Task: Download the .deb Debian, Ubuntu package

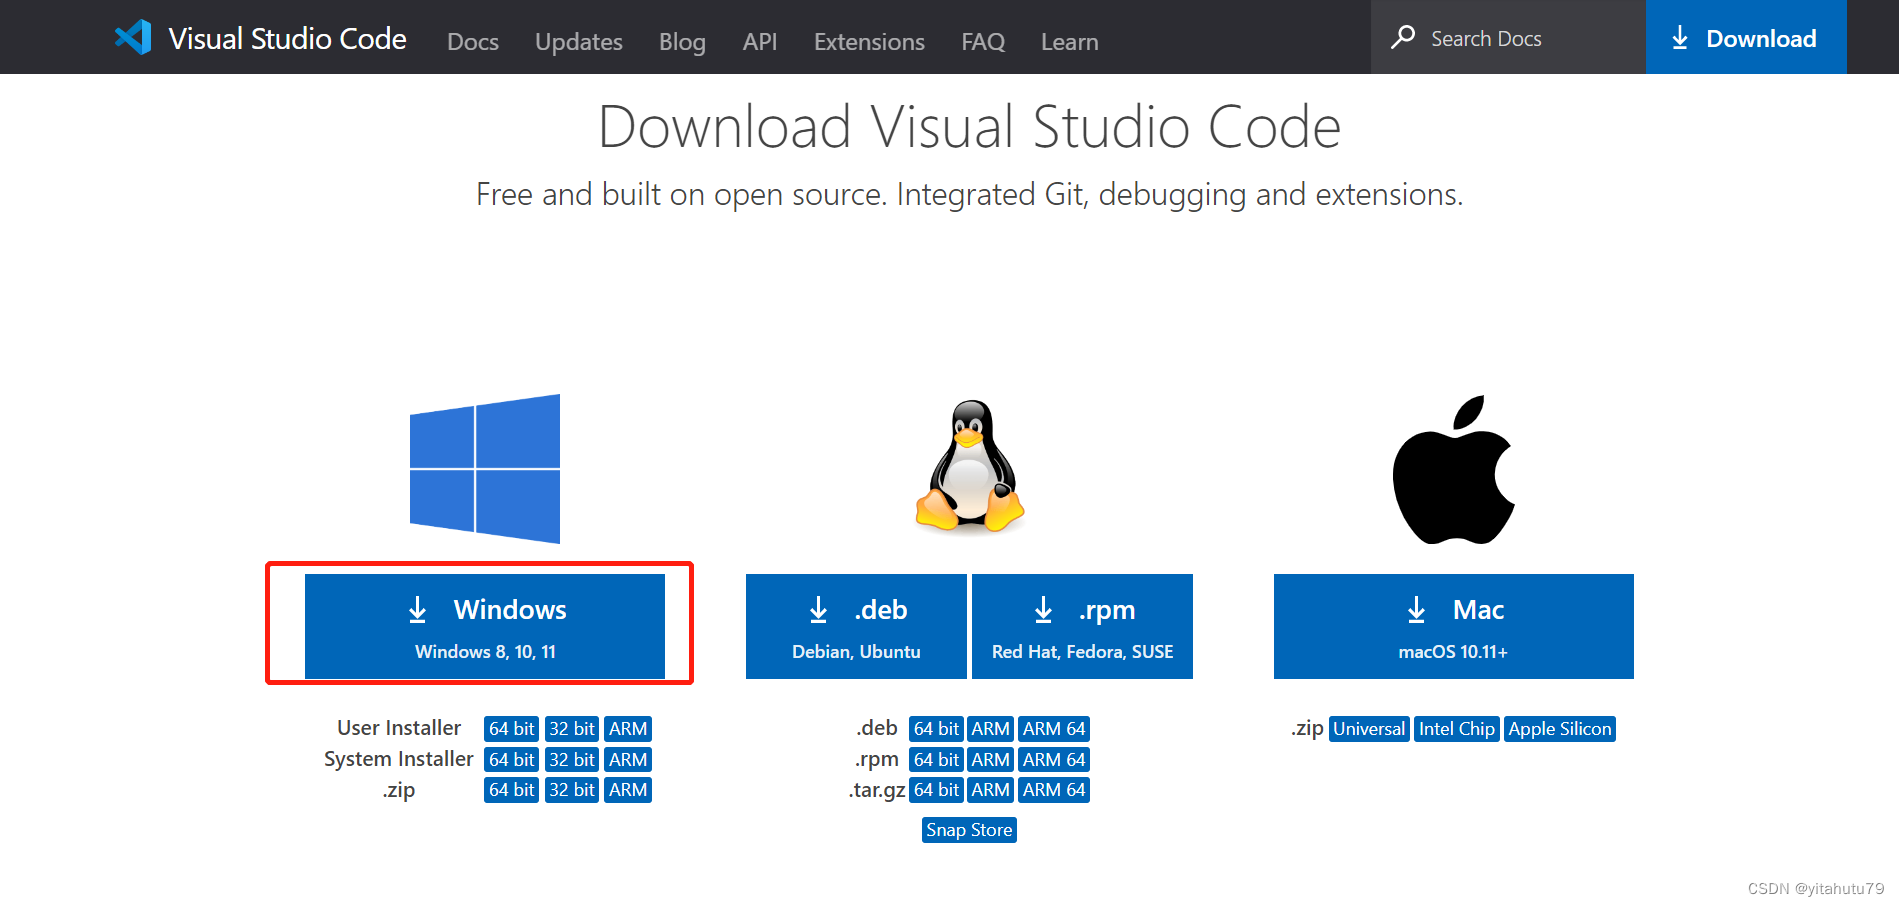Action: (x=856, y=626)
